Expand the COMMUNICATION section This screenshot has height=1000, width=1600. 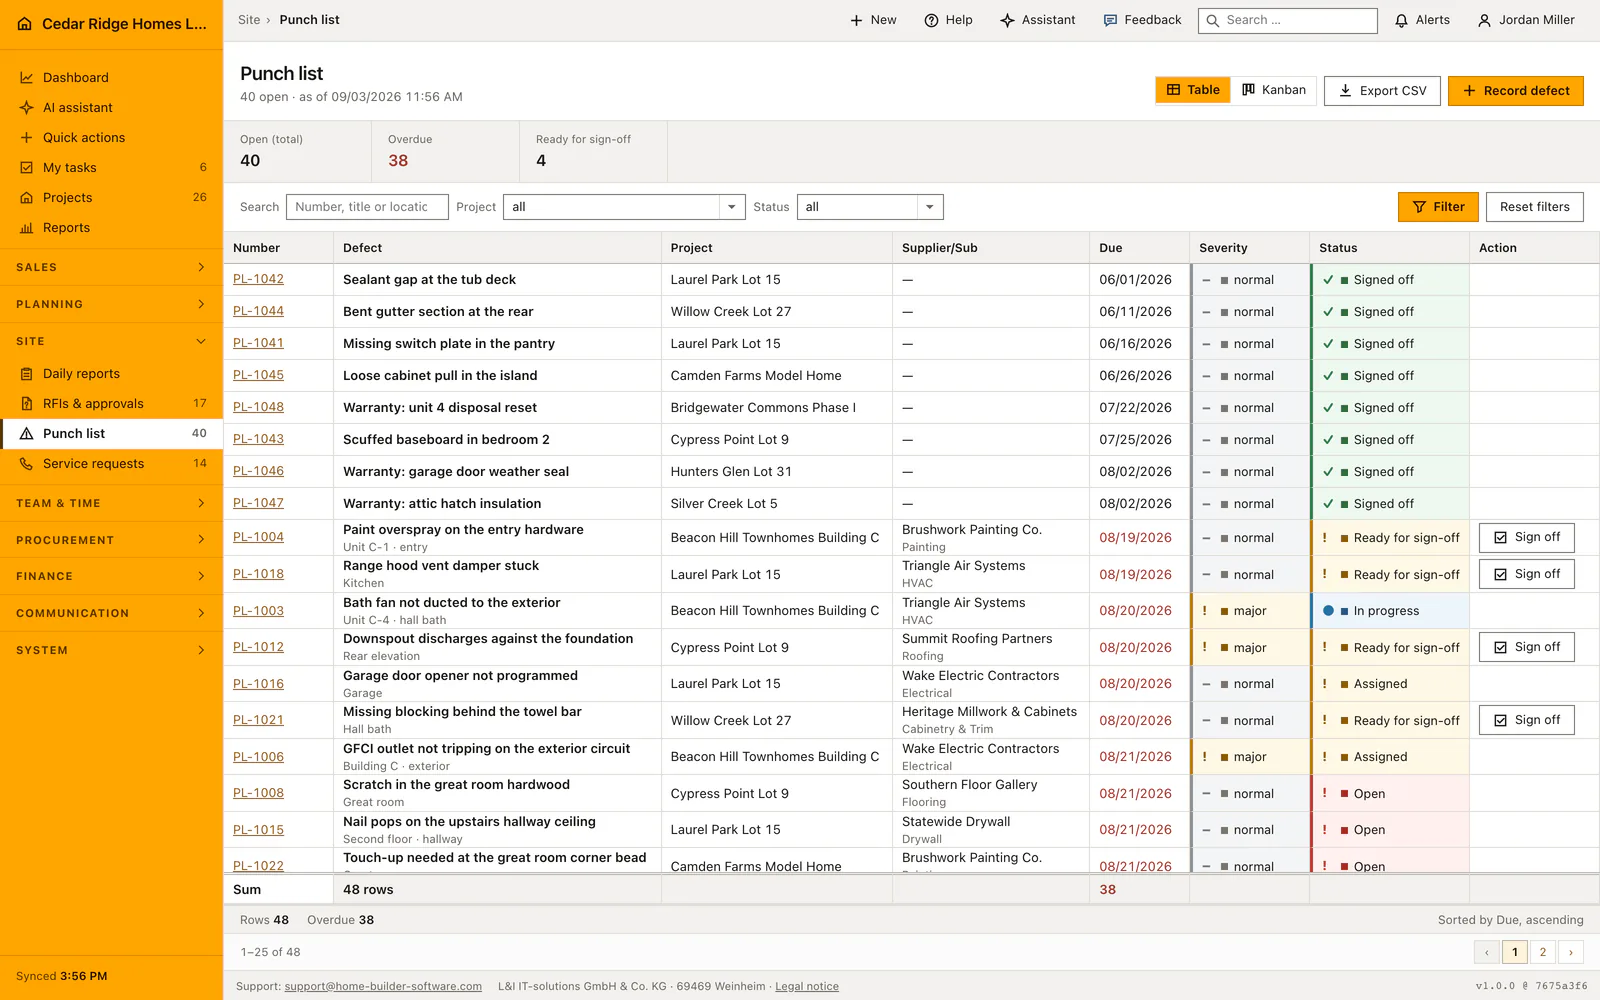(111, 614)
